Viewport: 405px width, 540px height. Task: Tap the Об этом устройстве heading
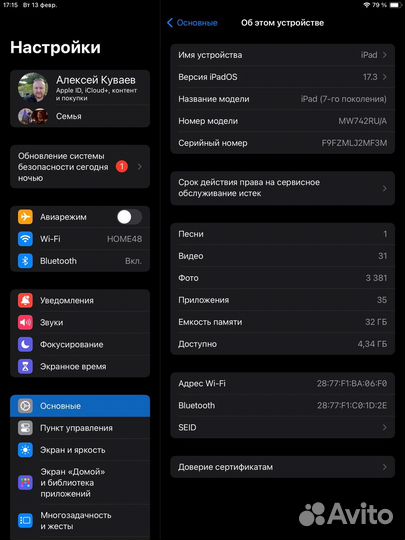point(282,23)
